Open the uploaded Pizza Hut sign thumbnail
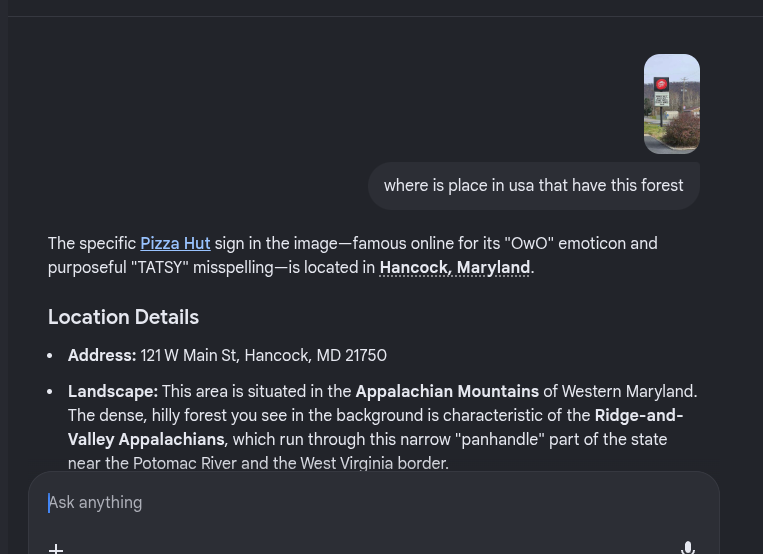Screen dimensions: 763x554 pyautogui.click(x=671, y=104)
